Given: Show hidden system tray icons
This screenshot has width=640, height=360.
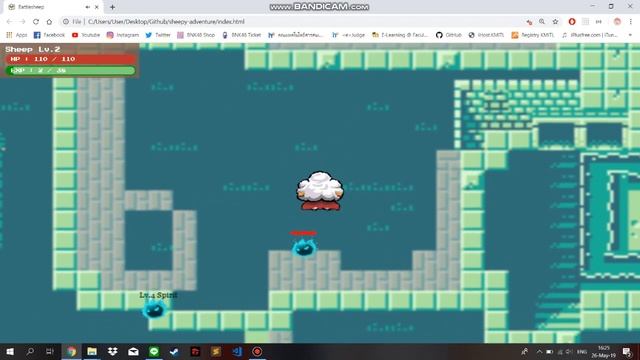Looking at the screenshot, I should [x=539, y=351].
